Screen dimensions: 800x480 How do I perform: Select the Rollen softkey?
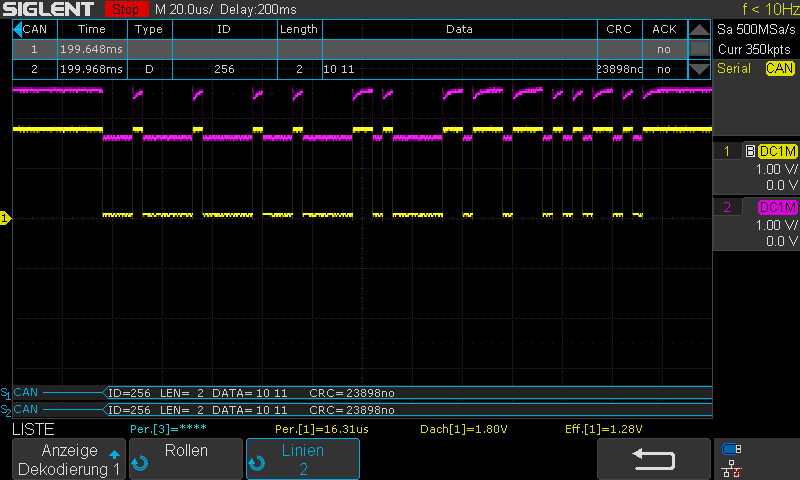[186, 459]
